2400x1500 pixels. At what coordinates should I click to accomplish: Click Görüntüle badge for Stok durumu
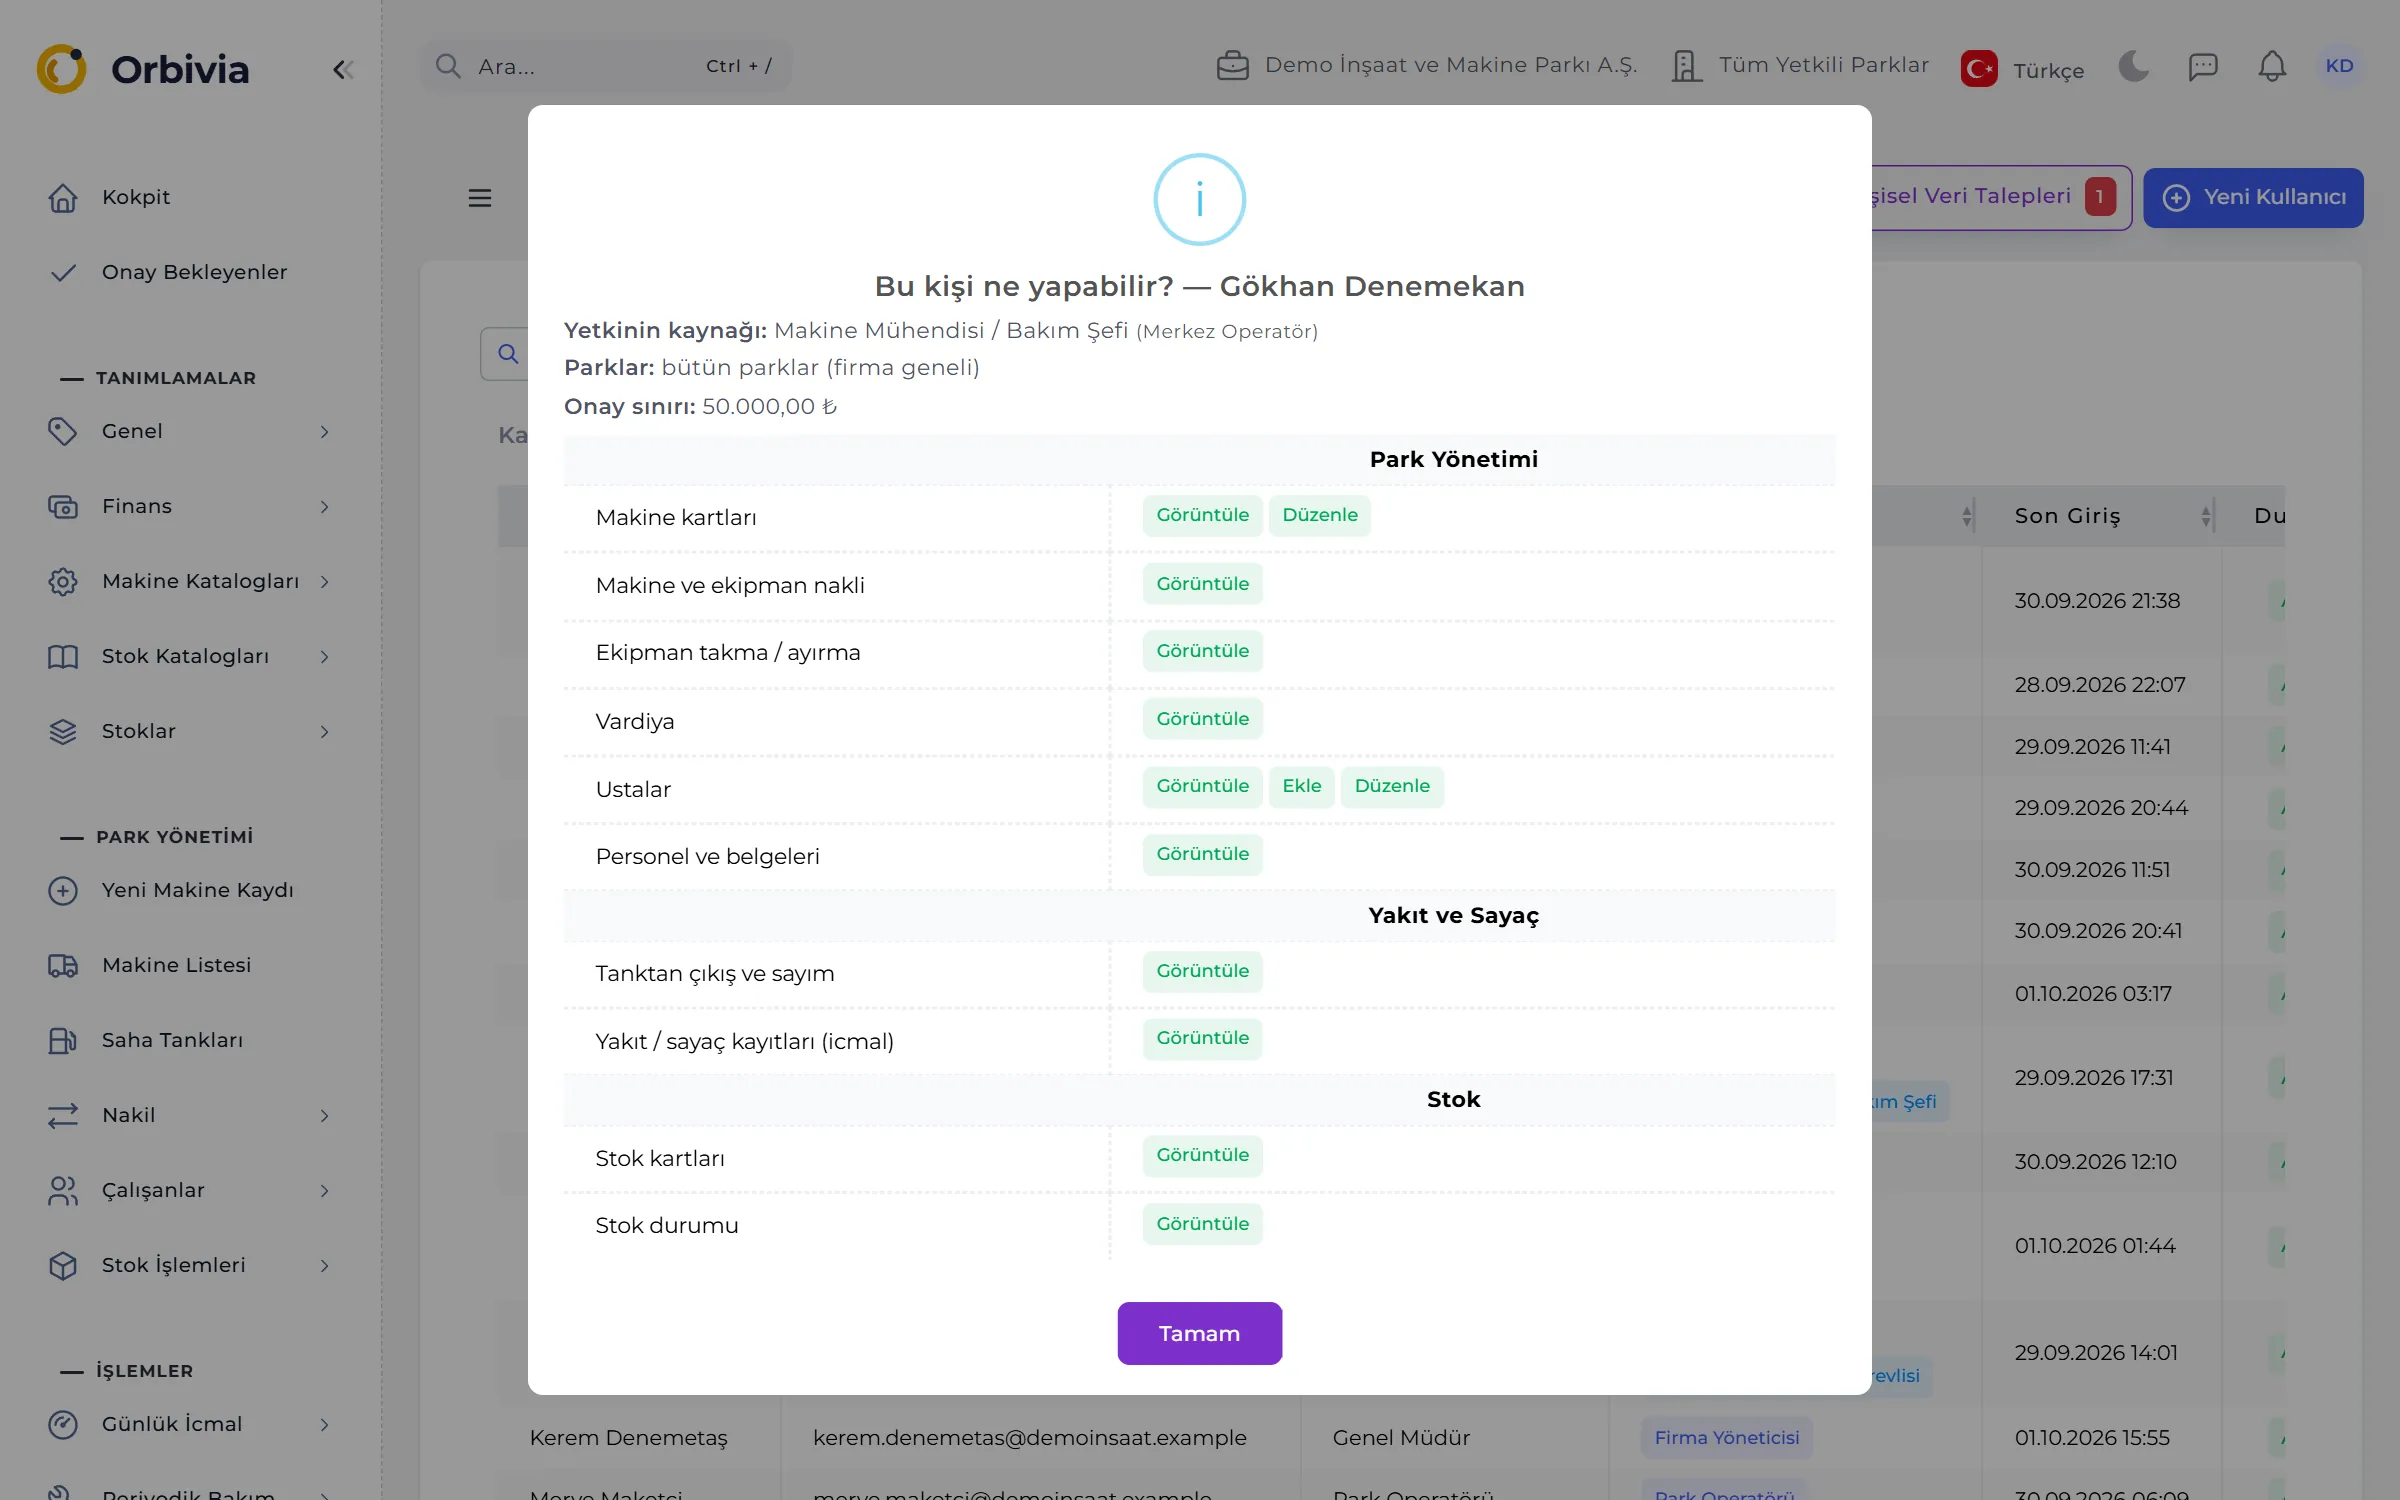coord(1202,1224)
